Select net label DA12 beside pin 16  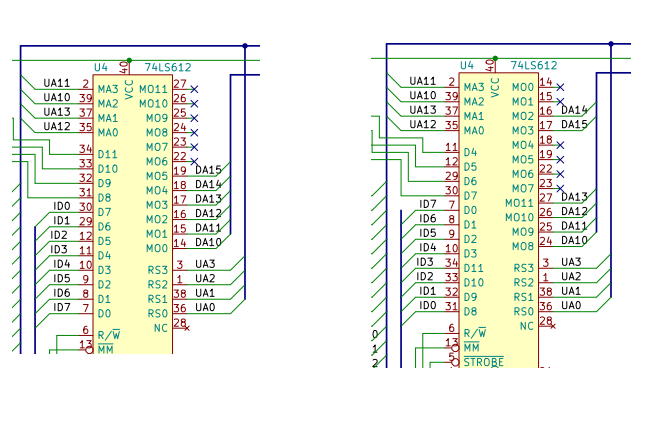pos(208,213)
